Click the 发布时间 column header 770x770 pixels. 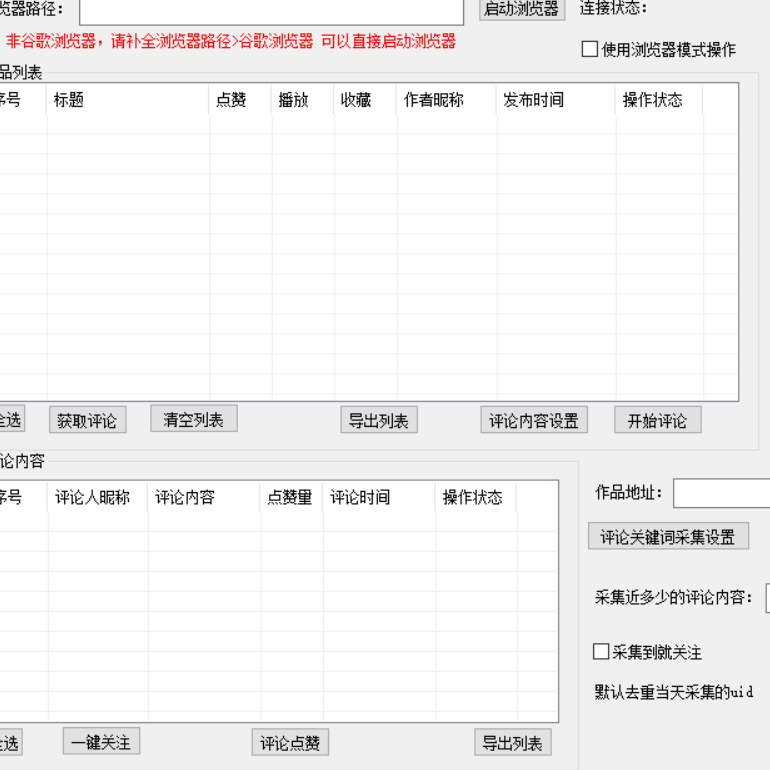tap(555, 100)
